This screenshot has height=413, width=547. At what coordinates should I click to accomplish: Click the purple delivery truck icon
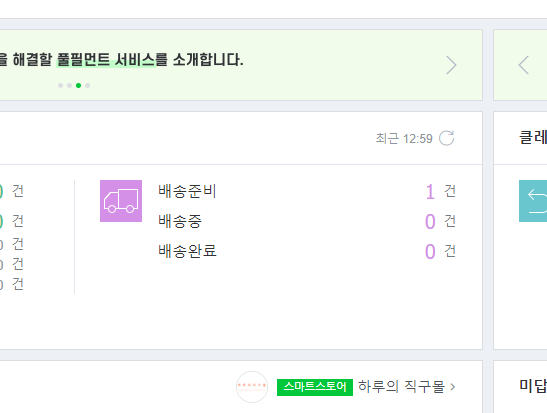tap(121, 201)
